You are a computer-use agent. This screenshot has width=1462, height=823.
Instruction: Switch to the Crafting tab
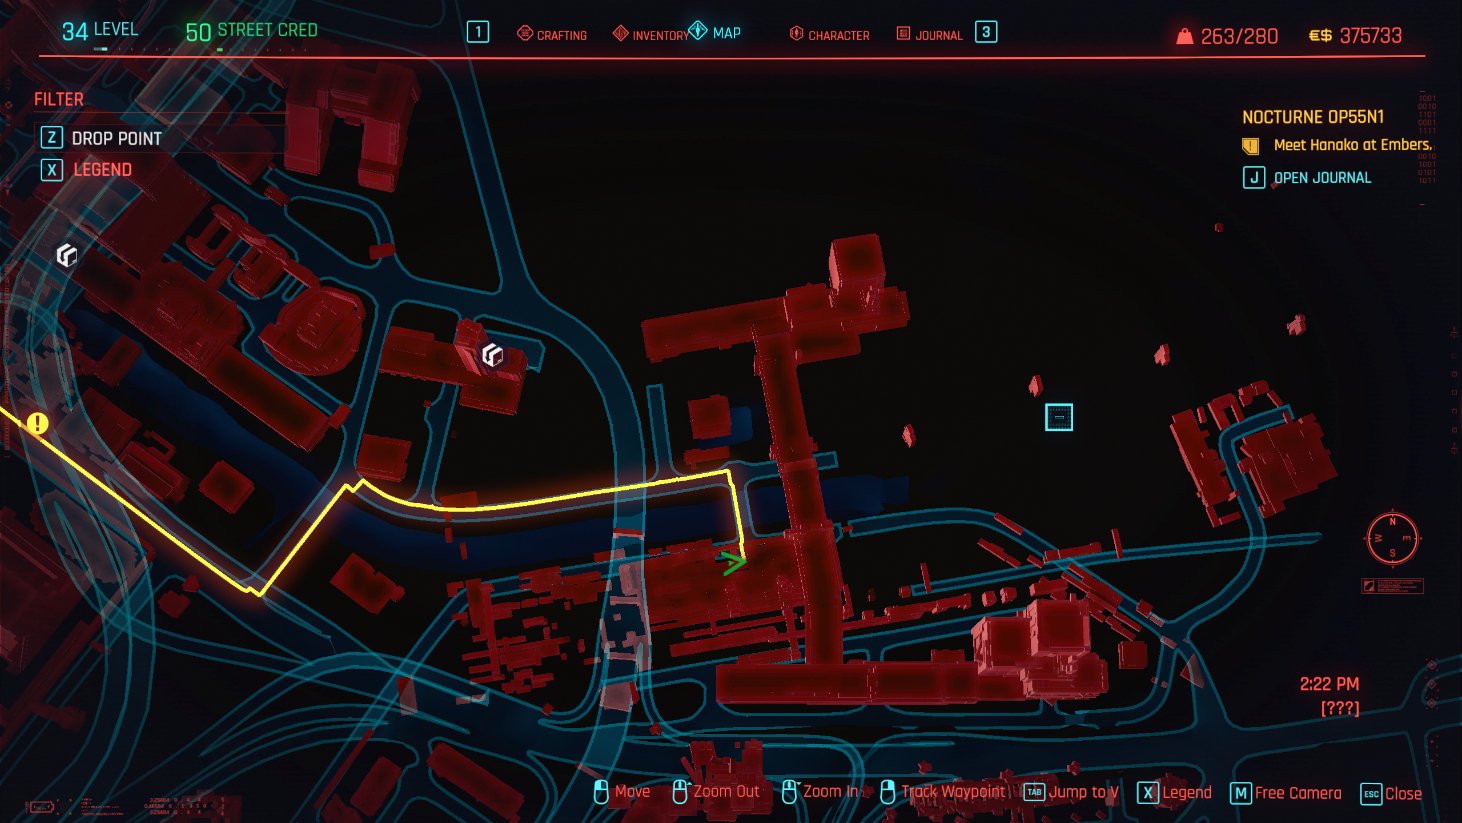(562, 35)
